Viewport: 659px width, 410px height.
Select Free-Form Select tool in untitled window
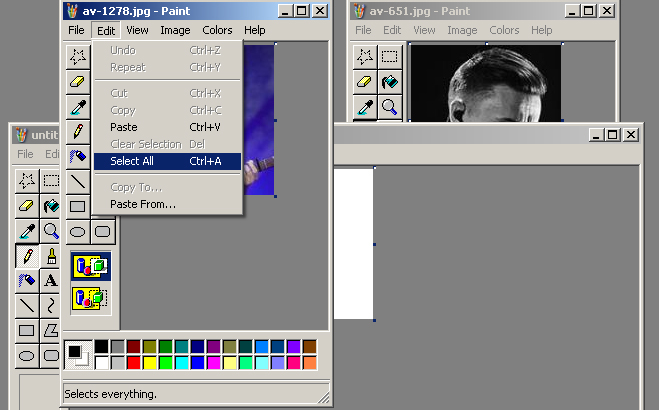coord(27,181)
